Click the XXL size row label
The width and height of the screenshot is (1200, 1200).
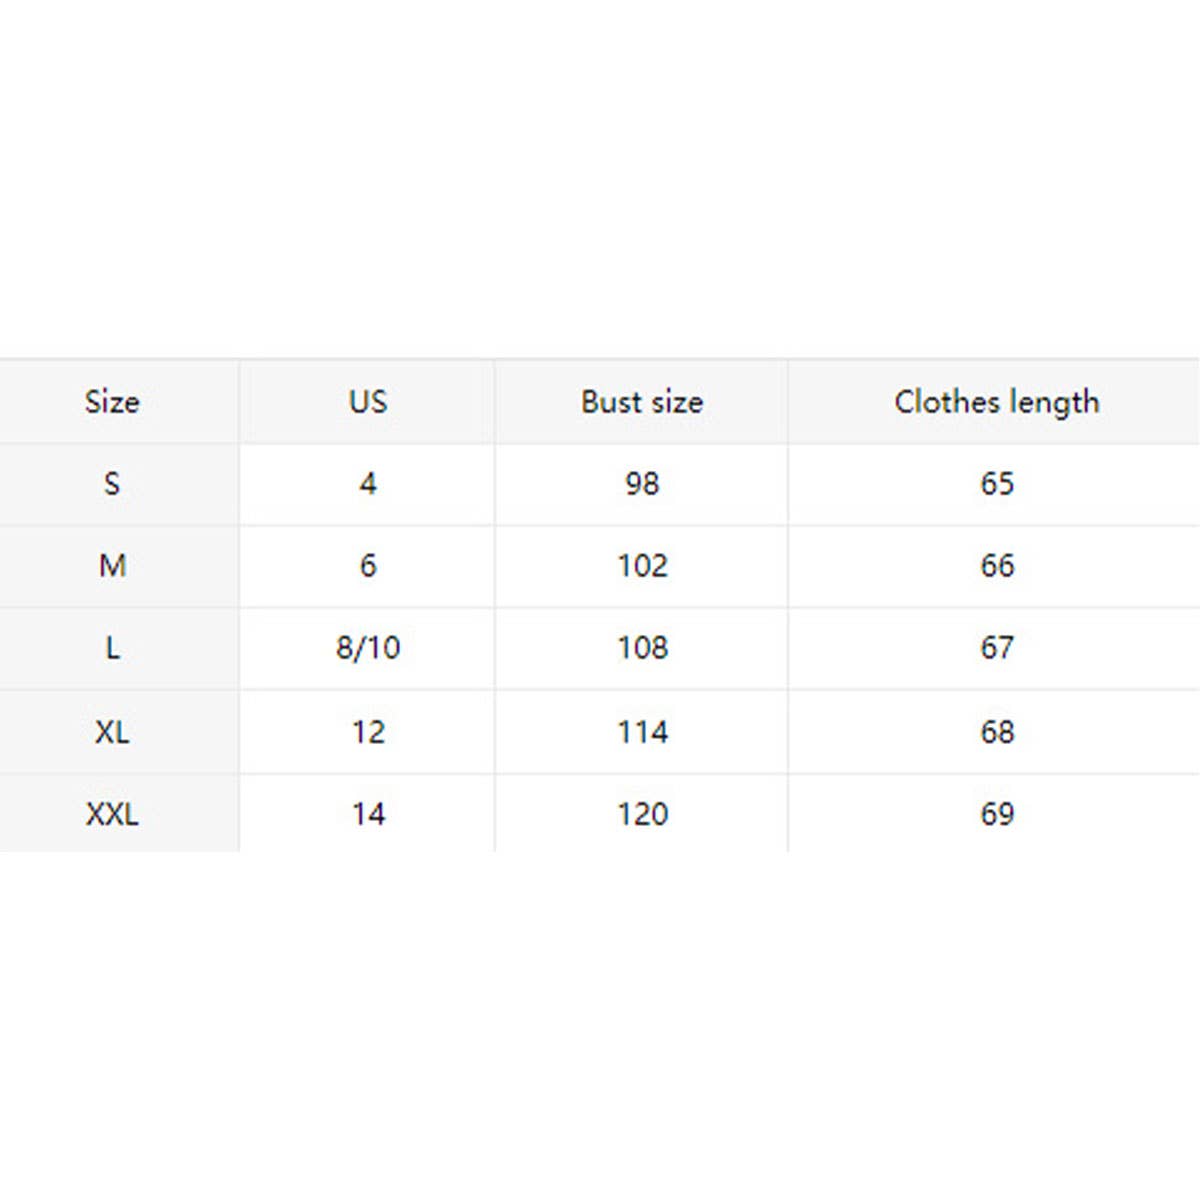(112, 814)
